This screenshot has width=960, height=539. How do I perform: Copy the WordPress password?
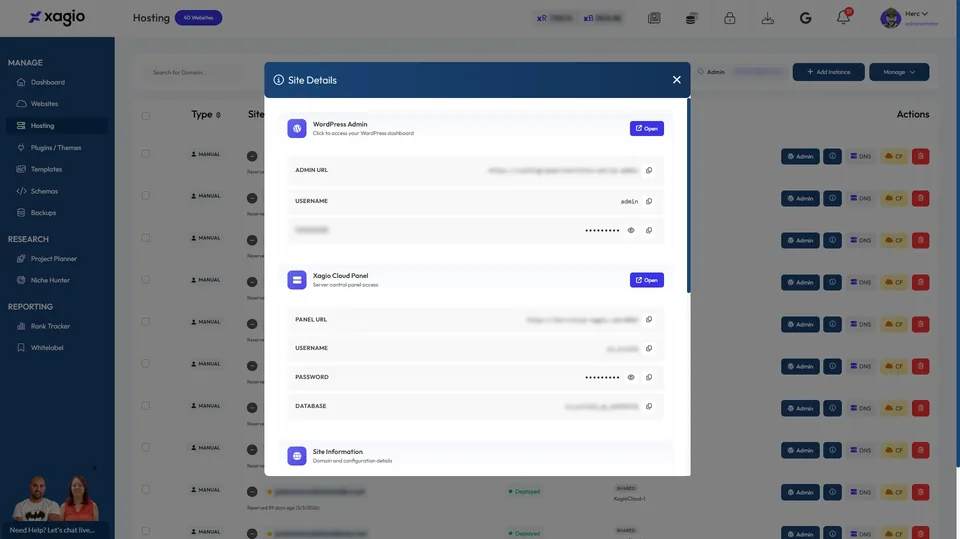point(649,230)
